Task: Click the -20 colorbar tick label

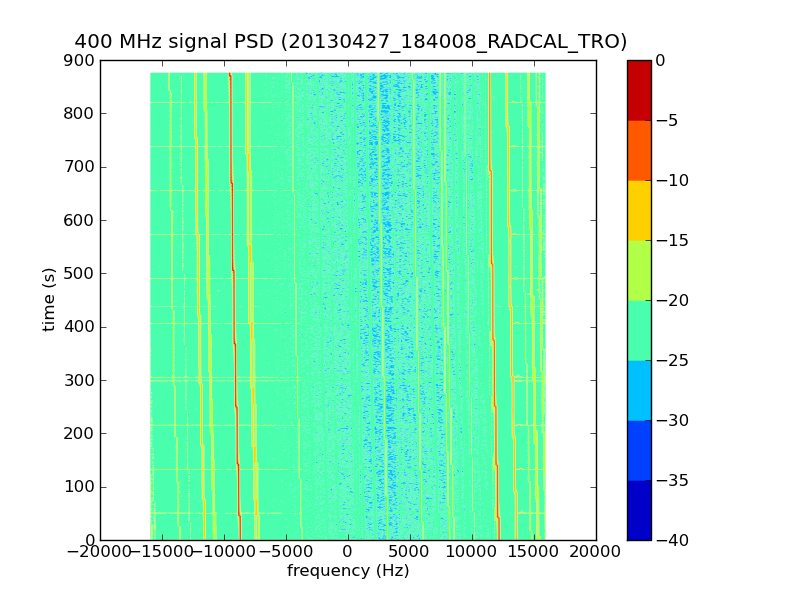Action: tap(672, 300)
